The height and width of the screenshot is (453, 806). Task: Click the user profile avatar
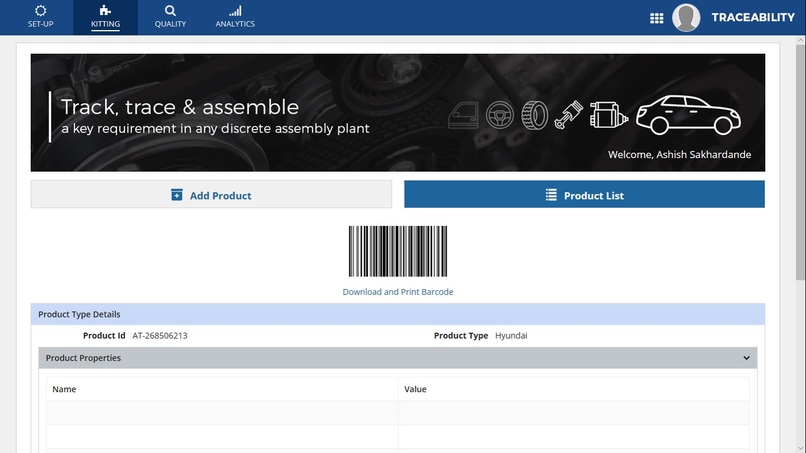[x=686, y=17]
